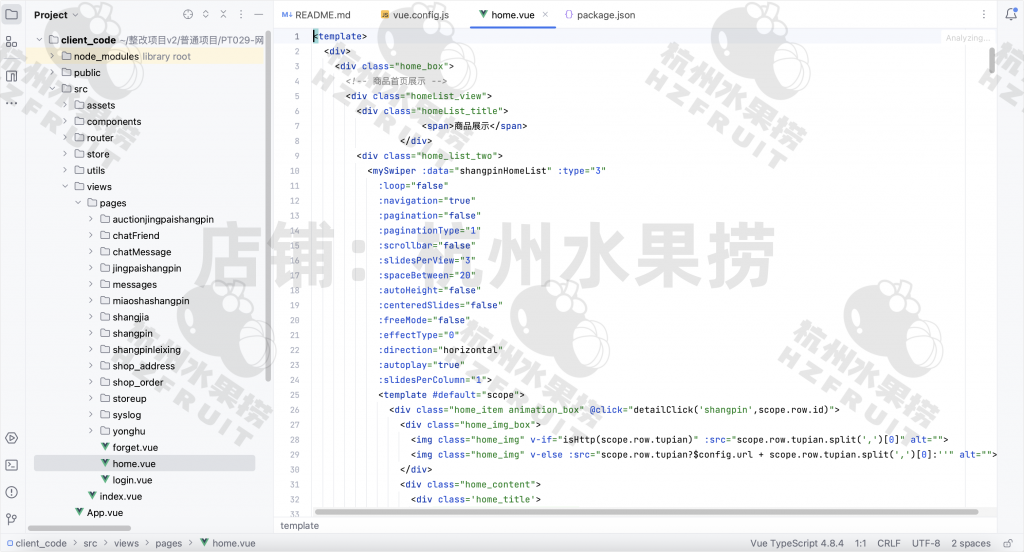This screenshot has width=1024, height=552.
Task: Click the CRLF line separator button
Action: pos(888,543)
